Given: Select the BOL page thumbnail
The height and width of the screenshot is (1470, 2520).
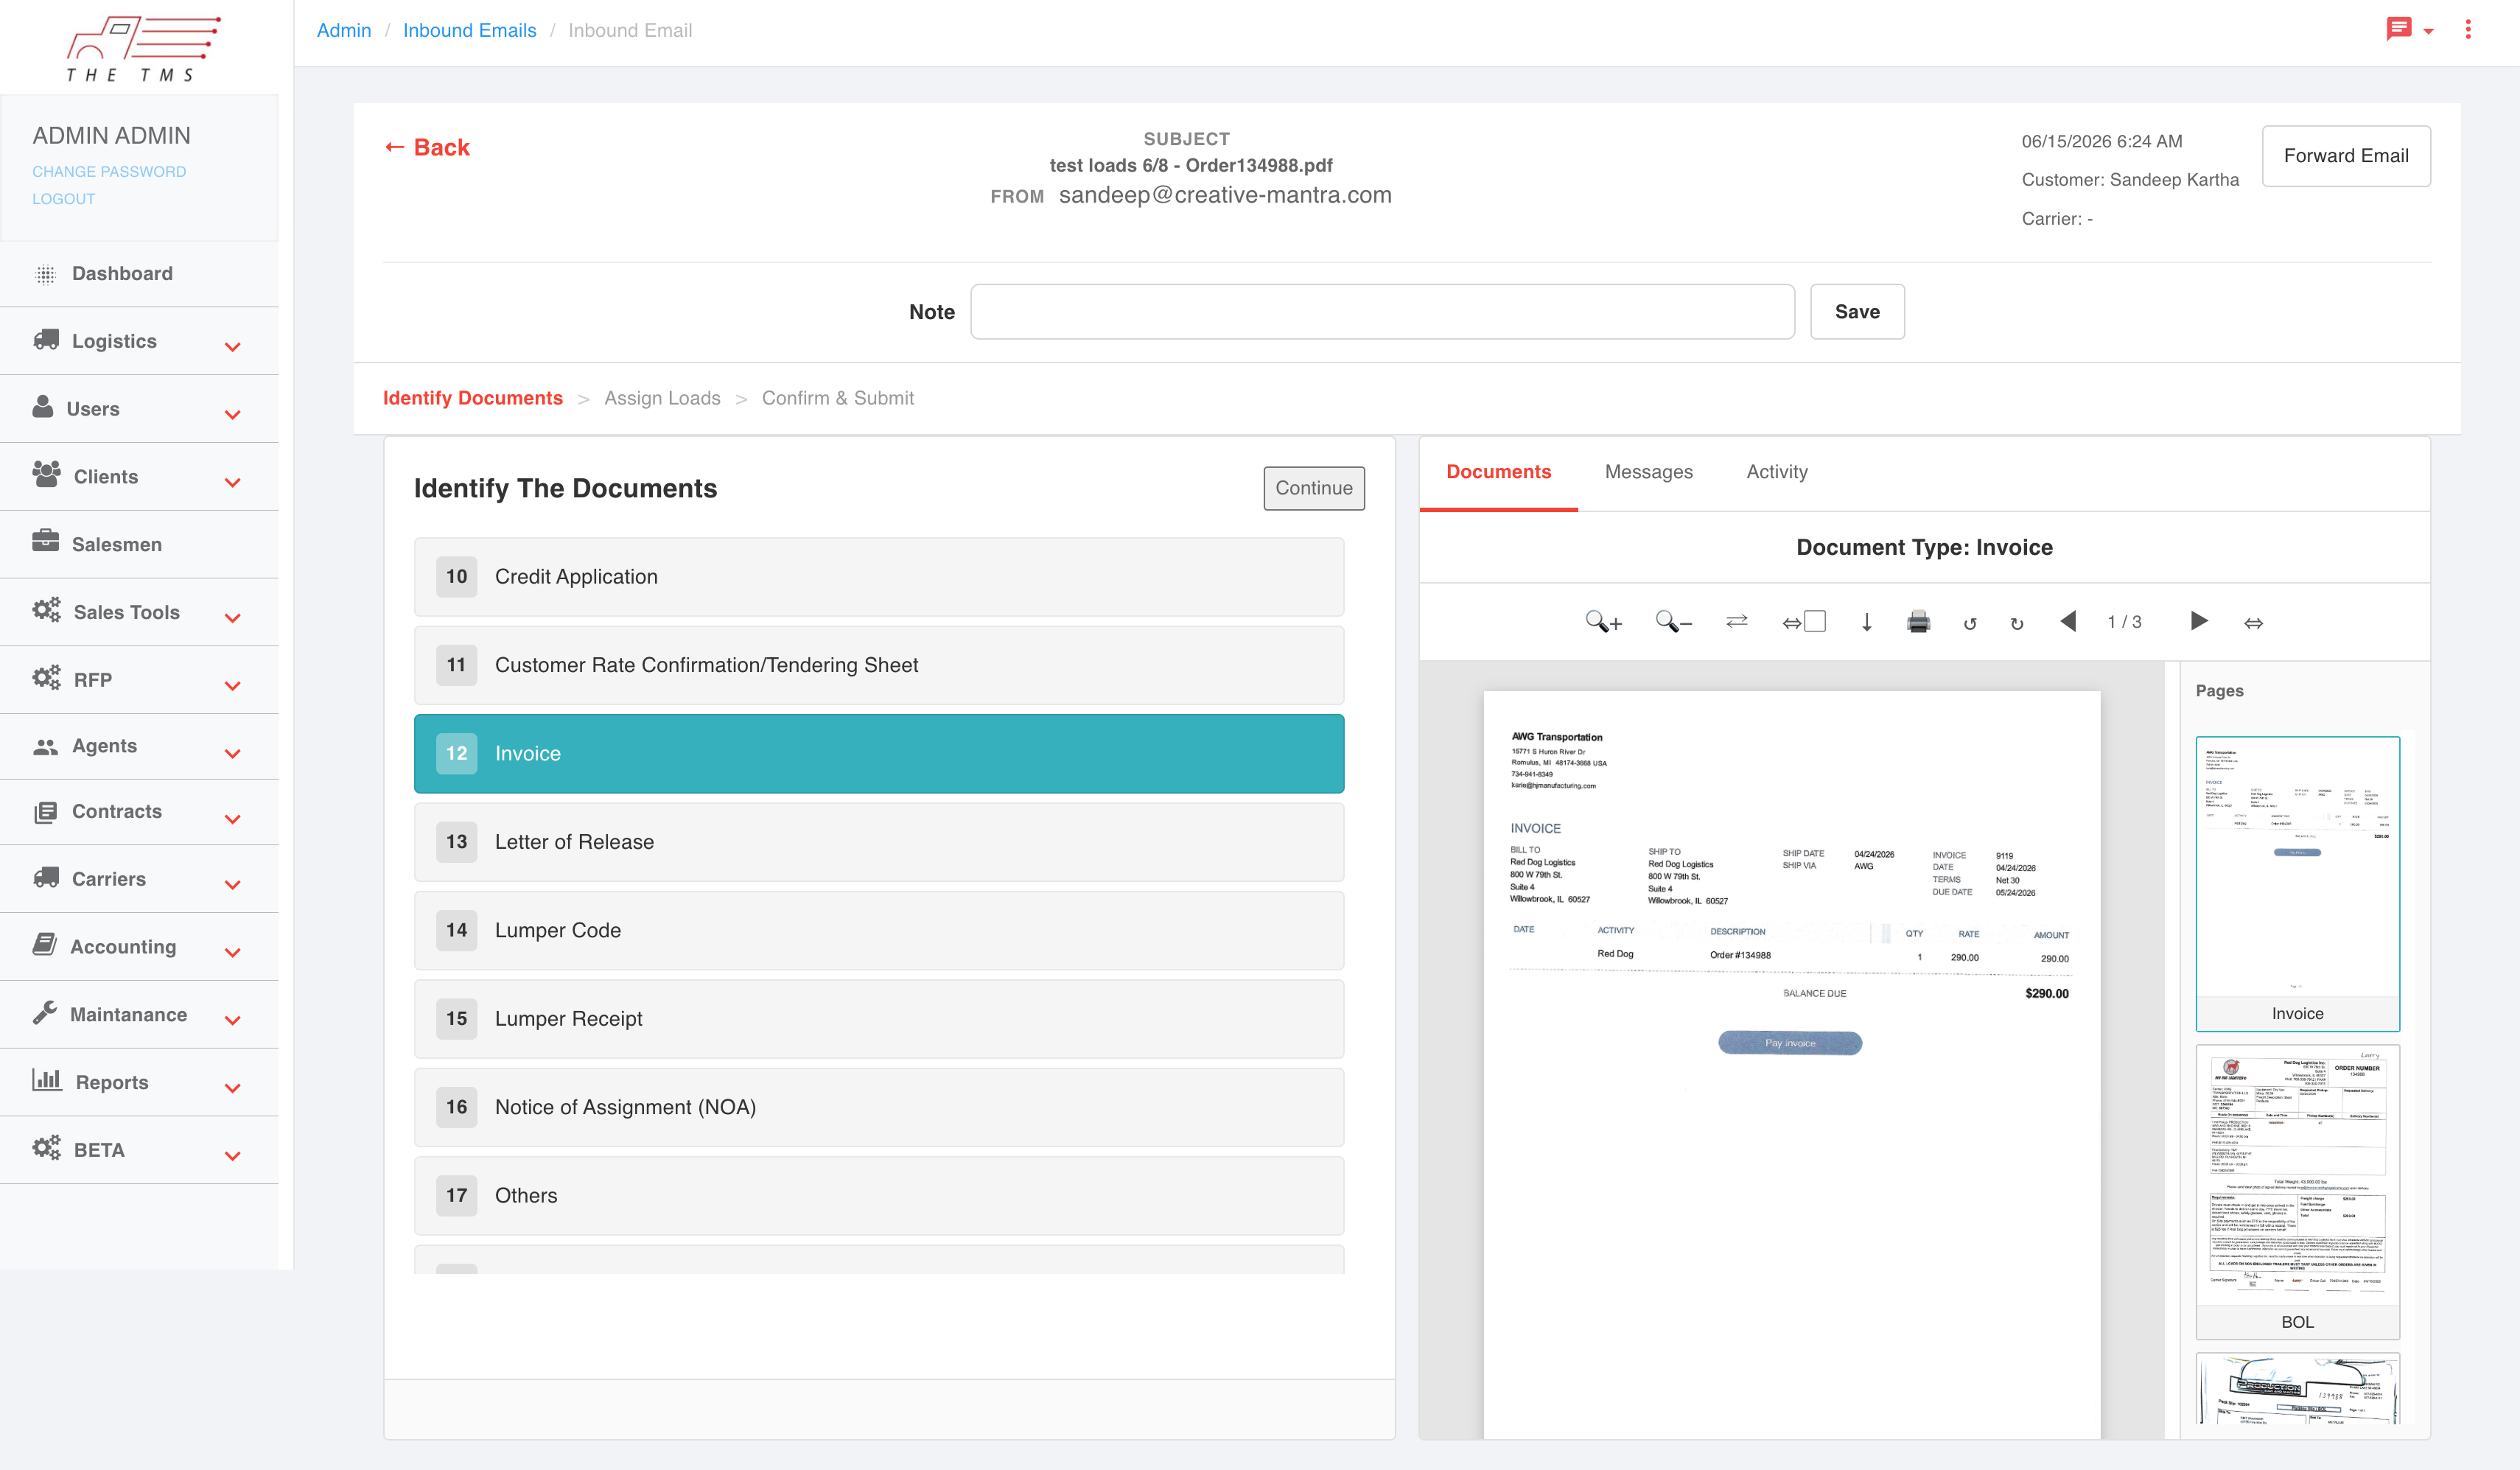Looking at the screenshot, I should tap(2297, 1192).
